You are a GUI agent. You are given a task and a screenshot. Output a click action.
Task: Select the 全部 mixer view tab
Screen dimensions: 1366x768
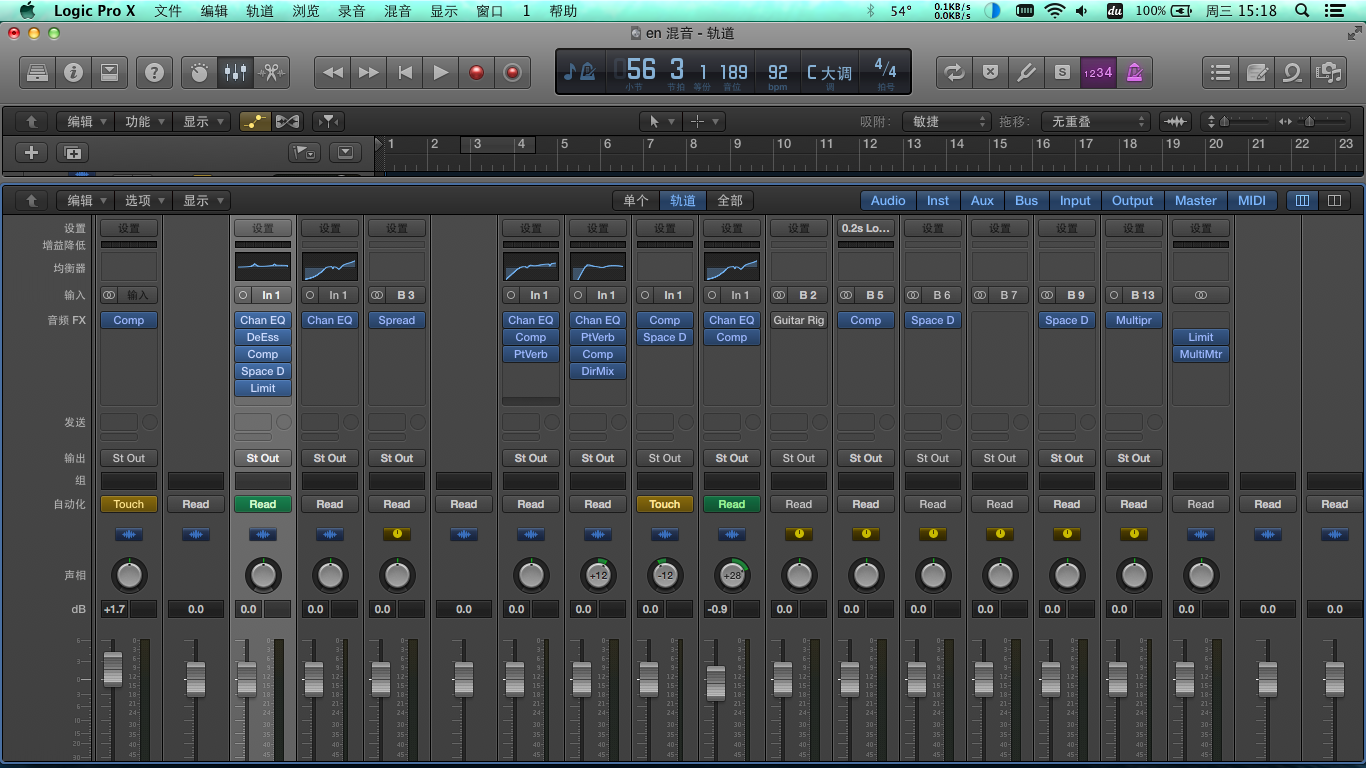(x=731, y=200)
